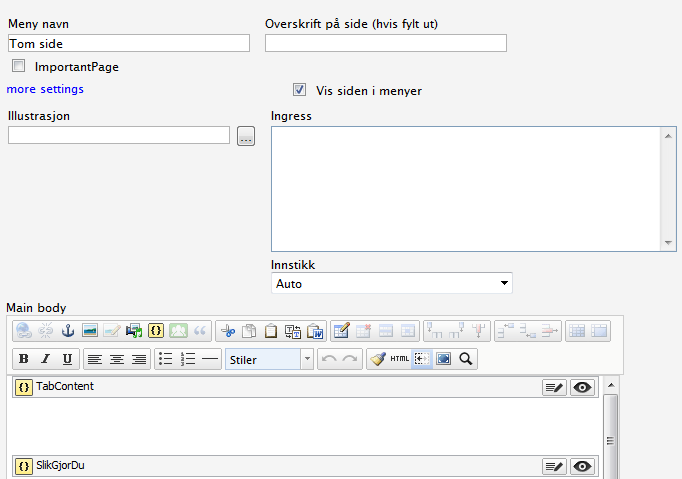Open the Innstikk dropdown
This screenshot has height=479, width=682.
(x=391, y=284)
